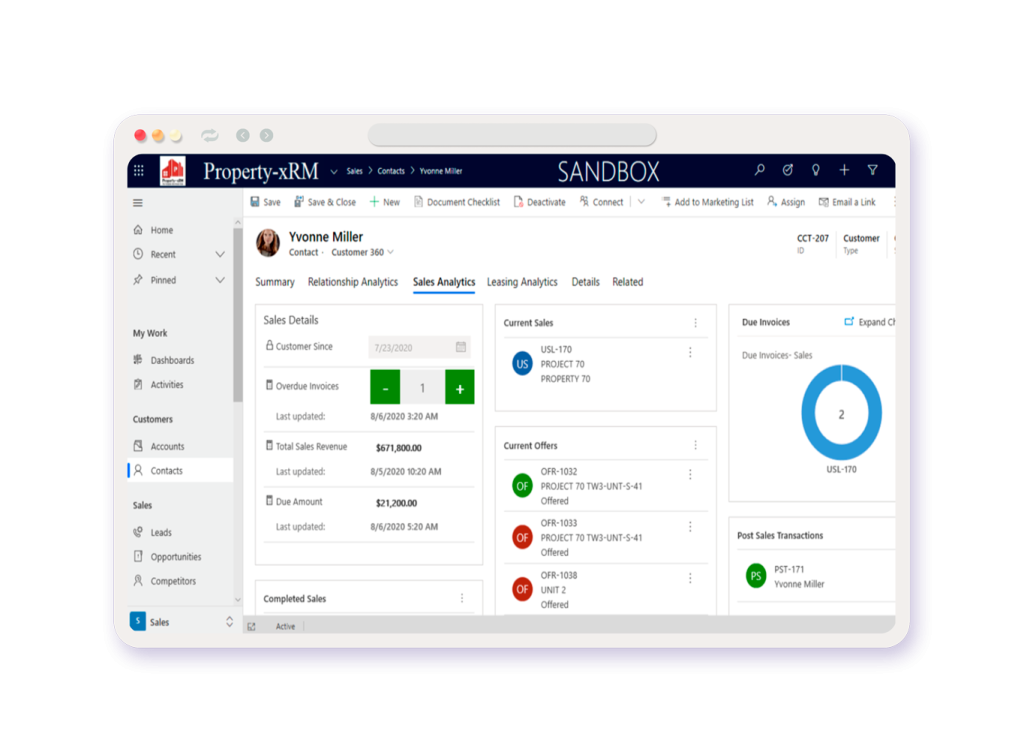Select Contacts in sidebar
This screenshot has height=749, width=1024.
181,470
